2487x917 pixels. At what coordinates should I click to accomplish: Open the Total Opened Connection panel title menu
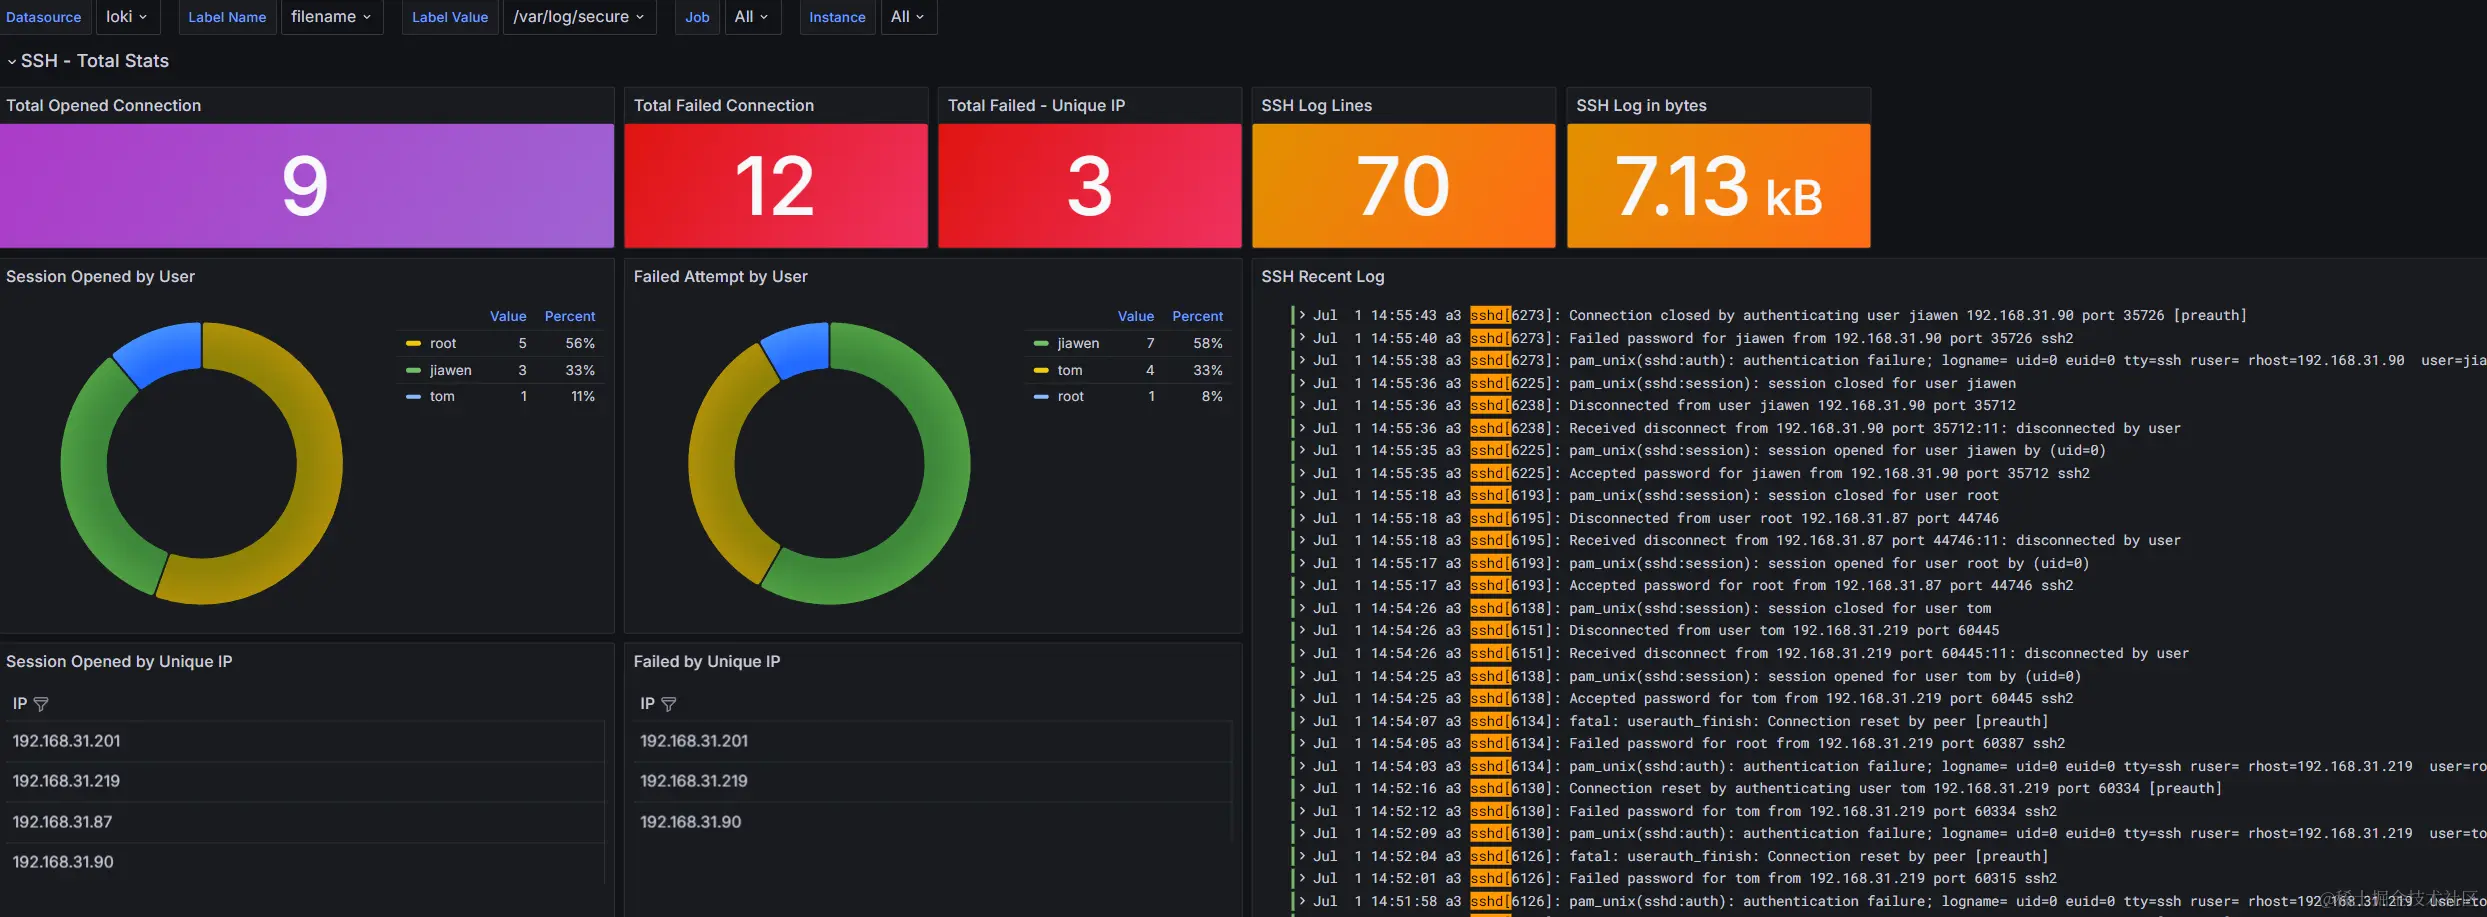click(x=104, y=105)
